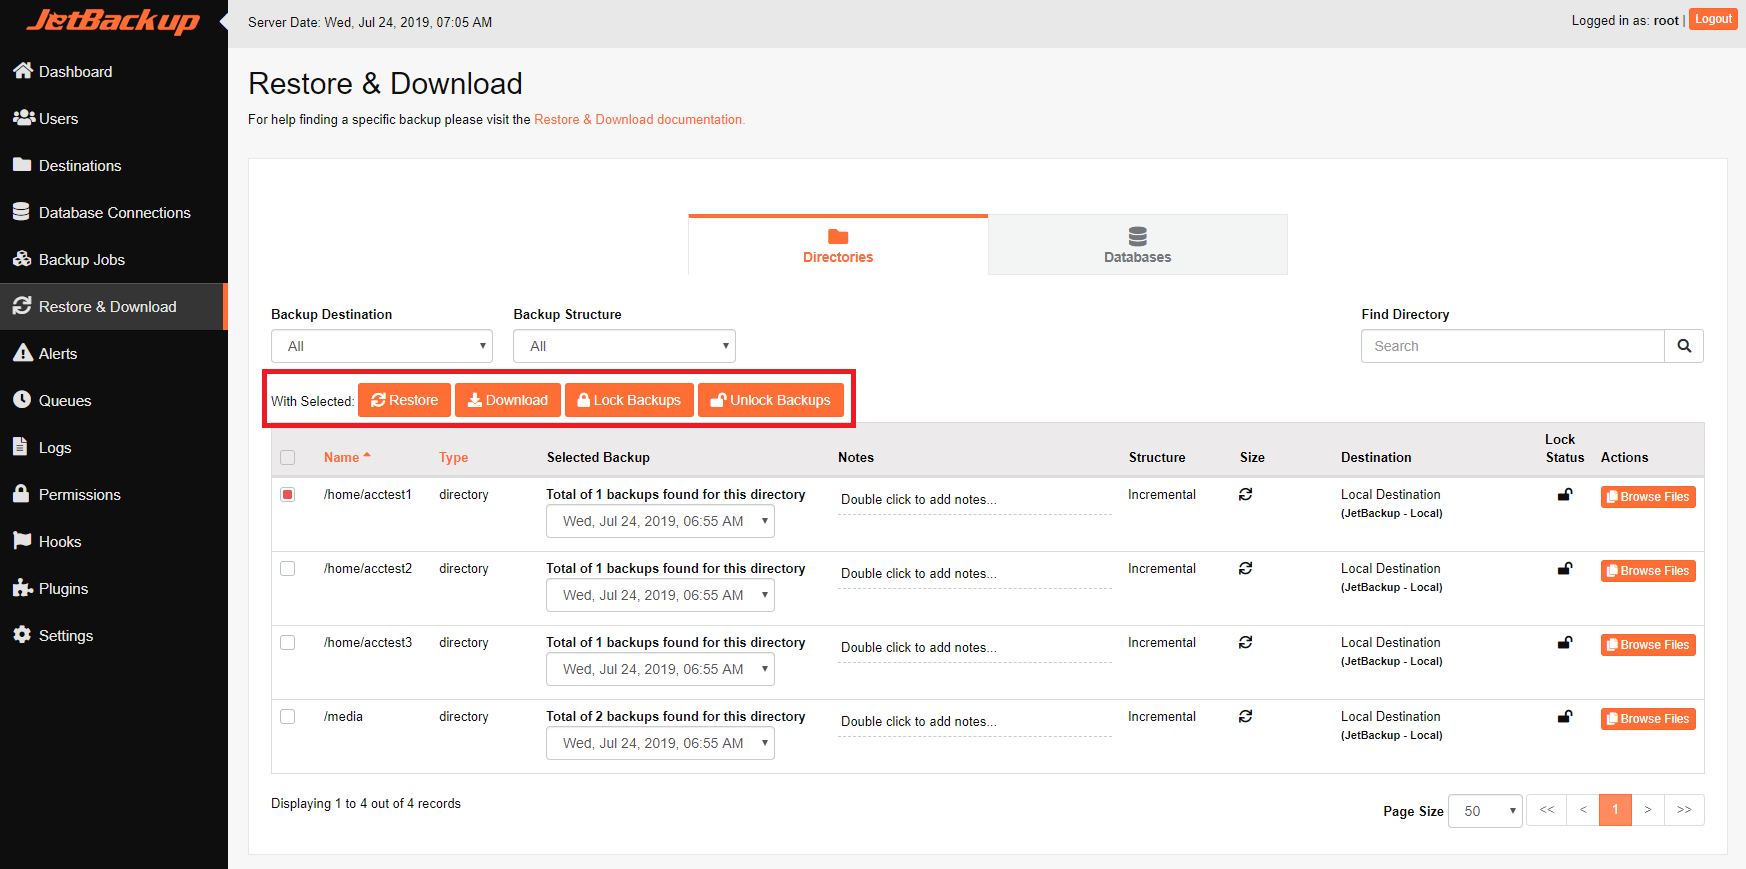Click the lock status icon for /home/acctest3
The image size is (1746, 869).
1565,642
